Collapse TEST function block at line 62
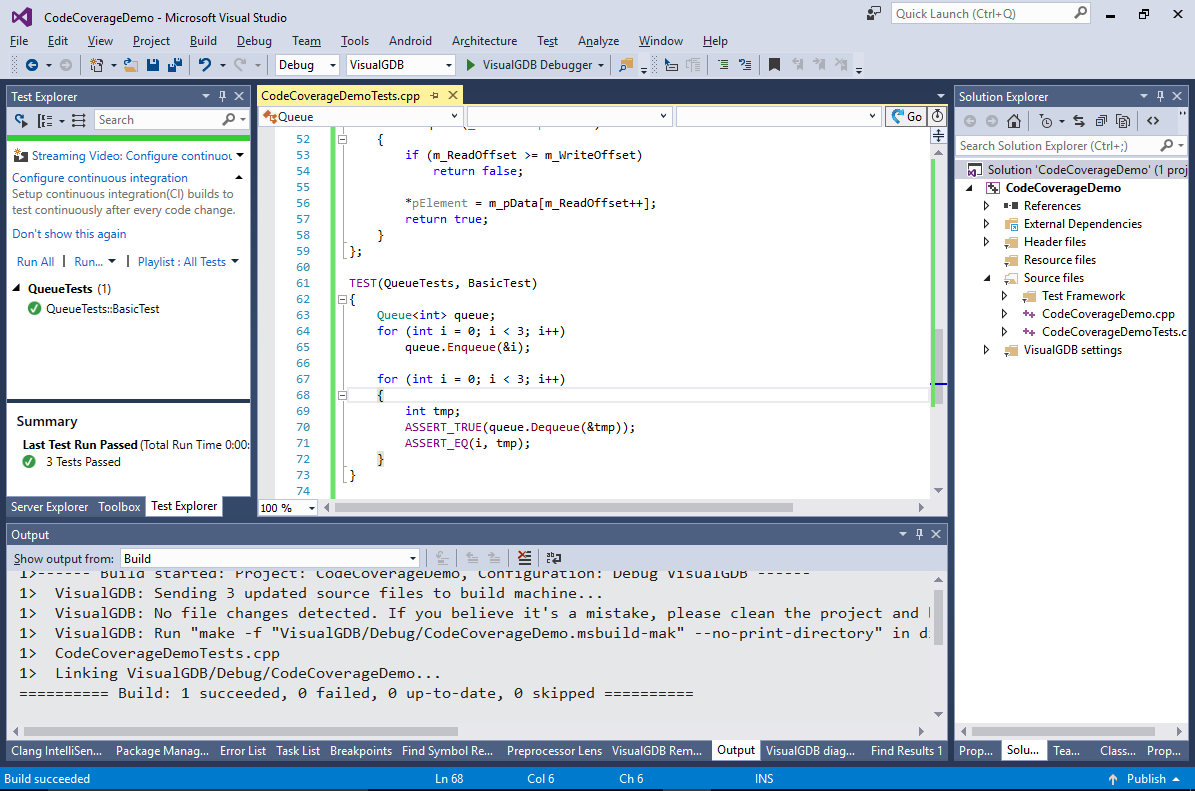This screenshot has height=791, width=1195. pos(342,299)
